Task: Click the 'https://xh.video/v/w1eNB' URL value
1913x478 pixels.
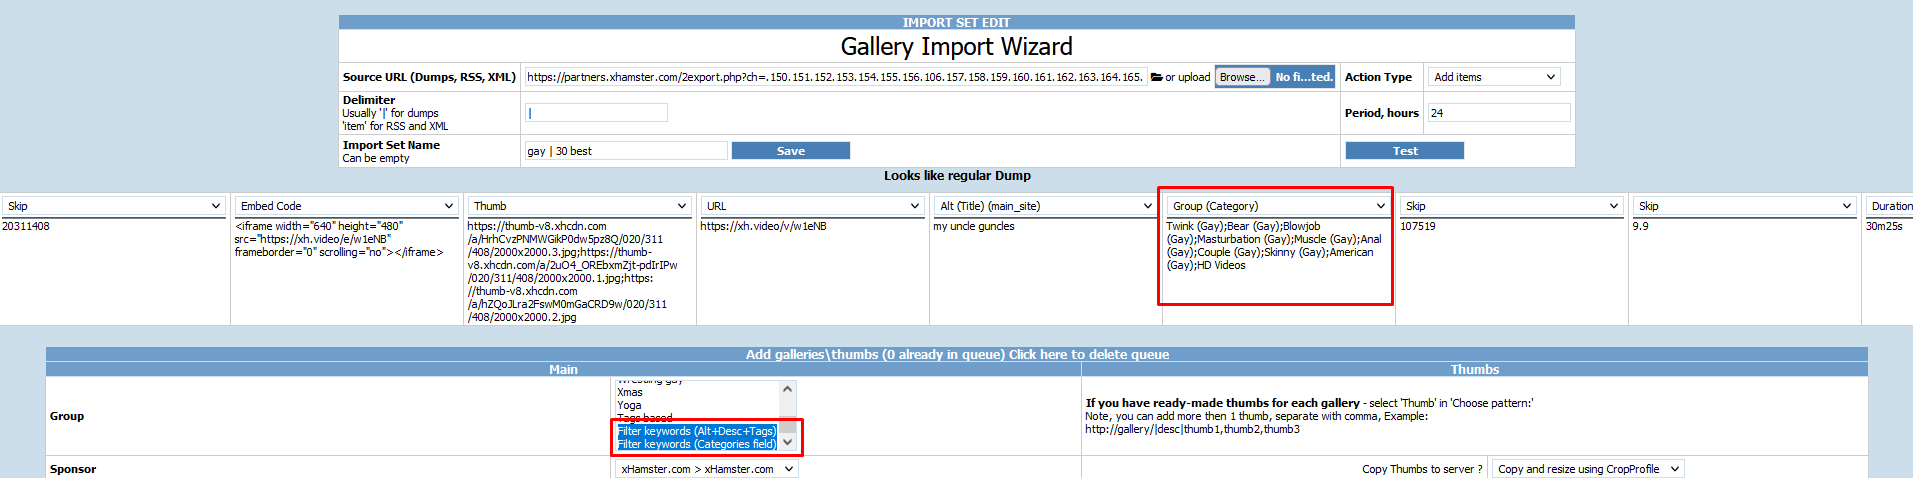Action: tap(763, 226)
